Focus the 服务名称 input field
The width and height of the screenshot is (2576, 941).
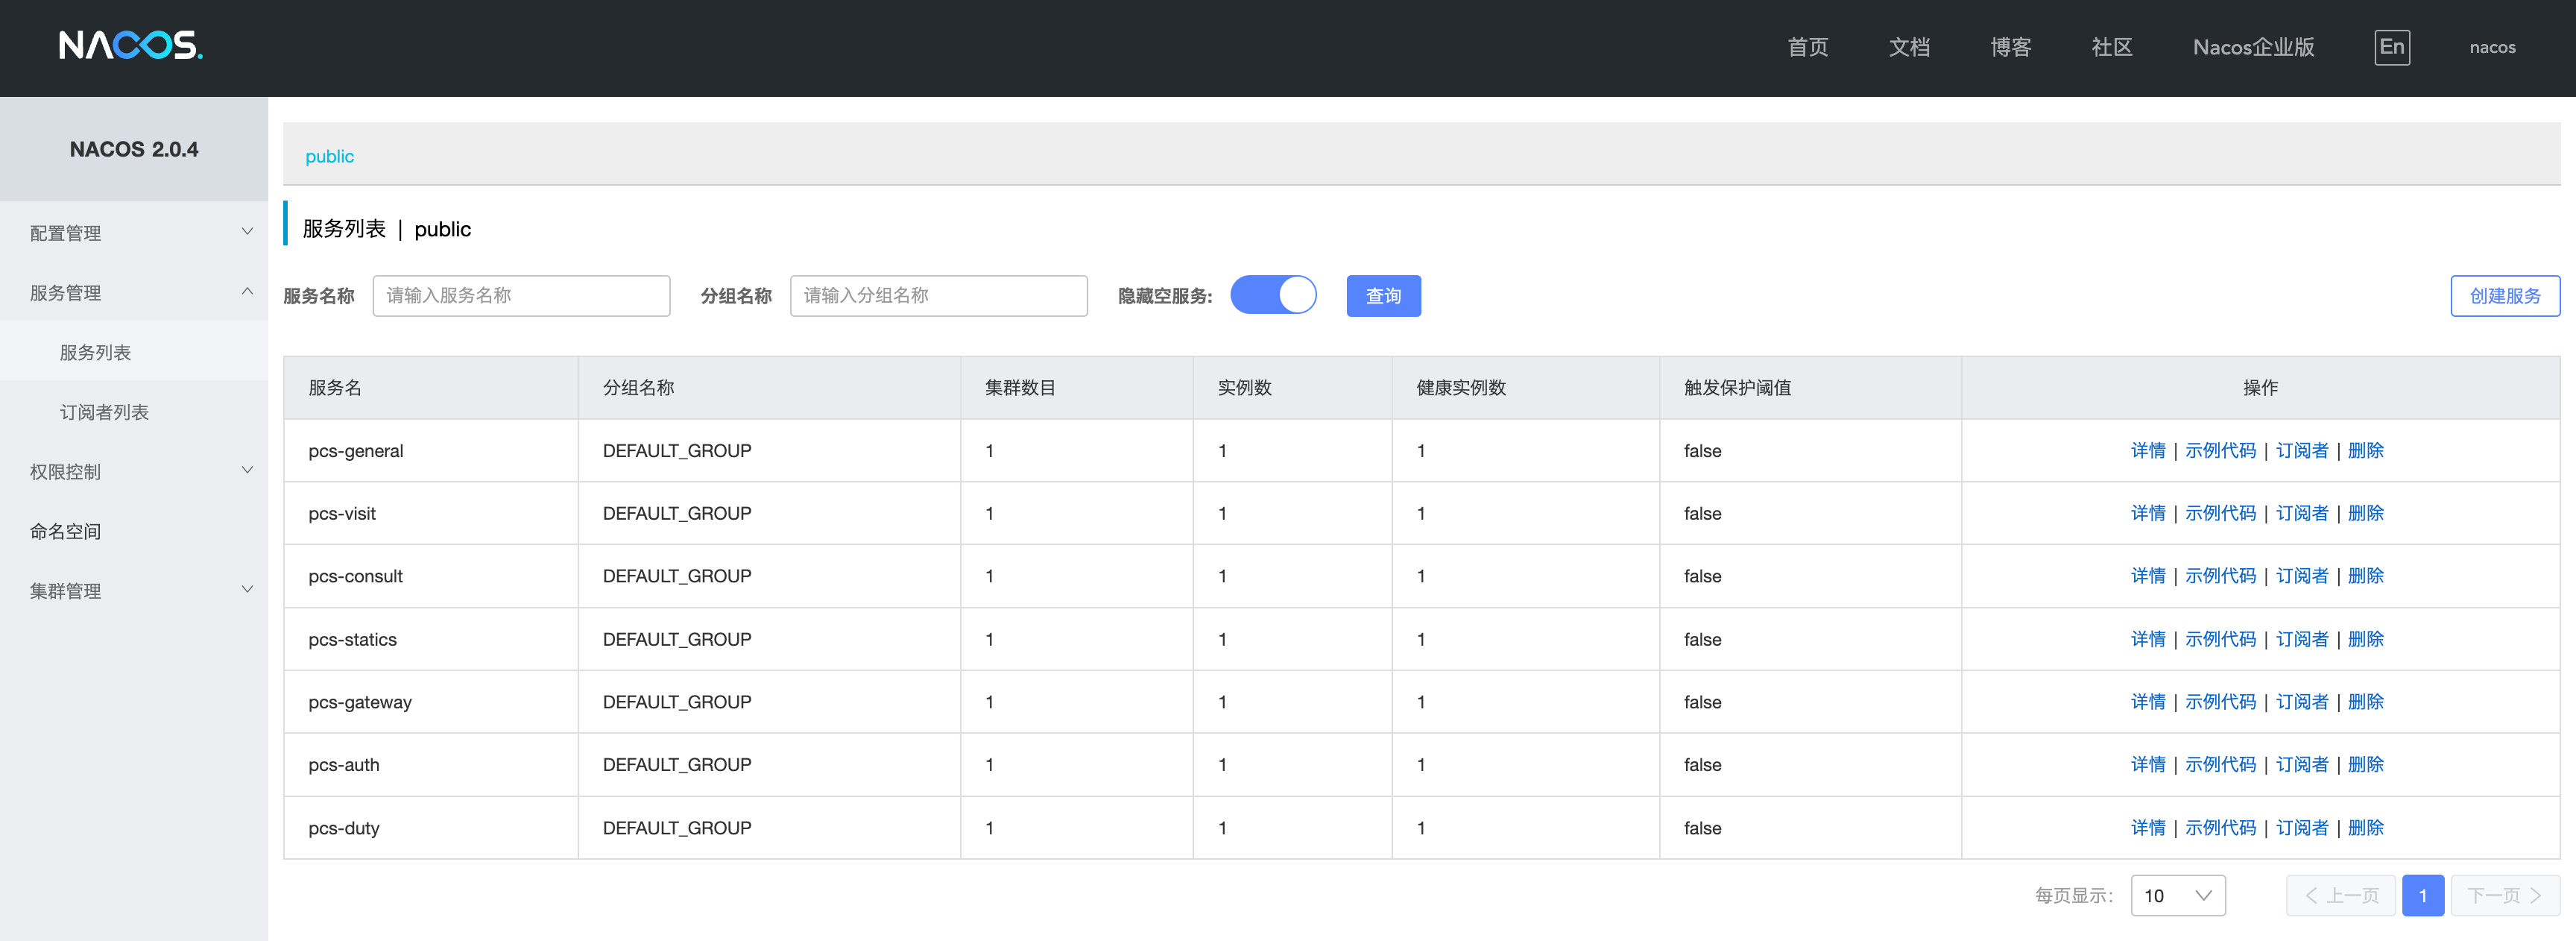click(521, 296)
